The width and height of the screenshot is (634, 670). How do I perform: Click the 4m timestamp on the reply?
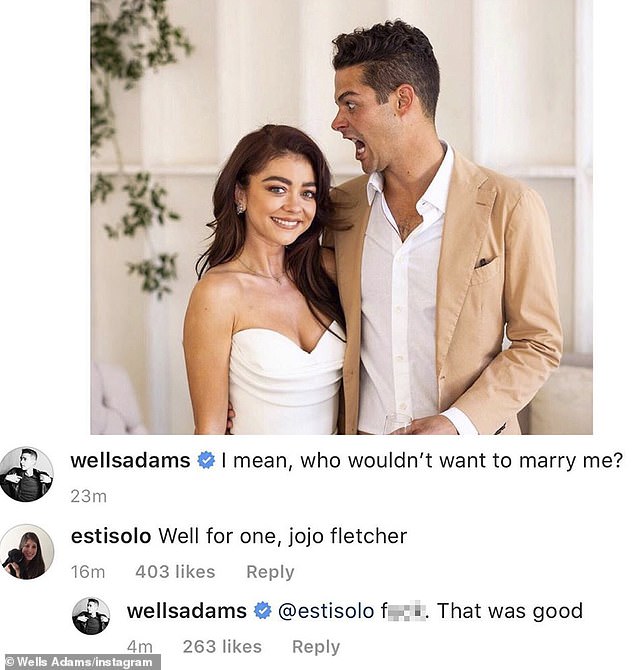point(139,647)
